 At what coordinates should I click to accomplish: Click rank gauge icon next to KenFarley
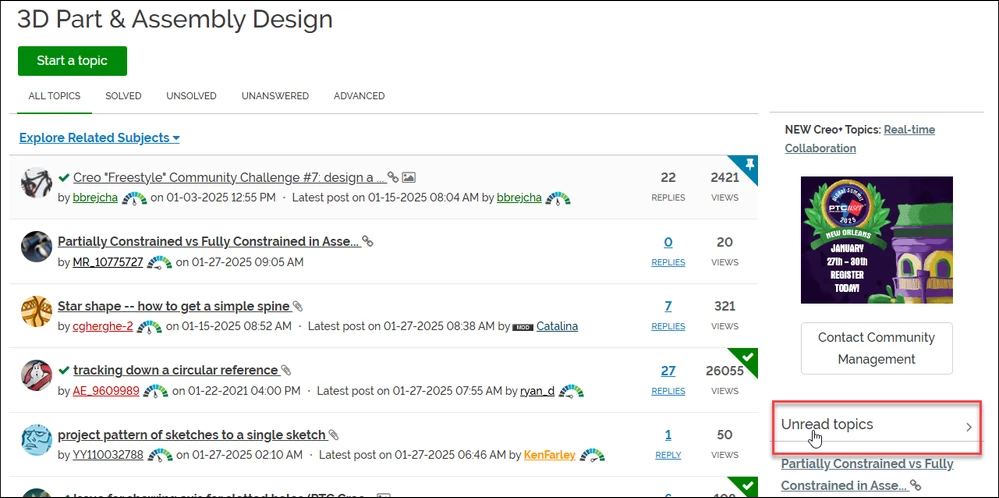coord(592,455)
